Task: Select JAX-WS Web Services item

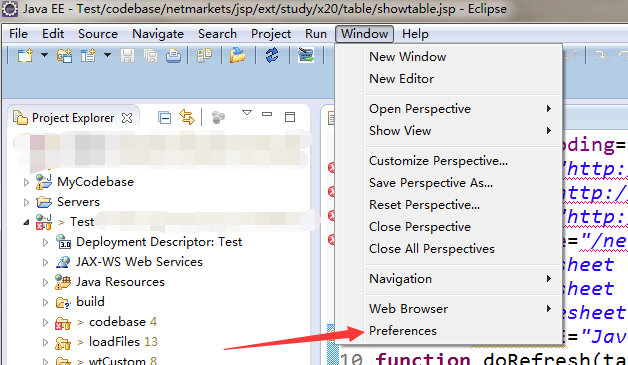Action: tap(139, 262)
